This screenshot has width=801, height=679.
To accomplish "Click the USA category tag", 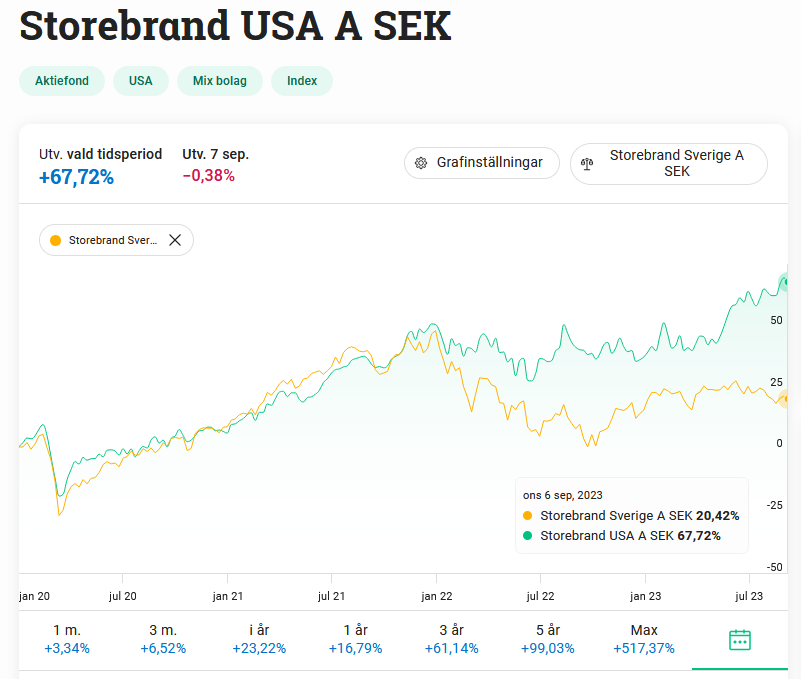I will 141,81.
